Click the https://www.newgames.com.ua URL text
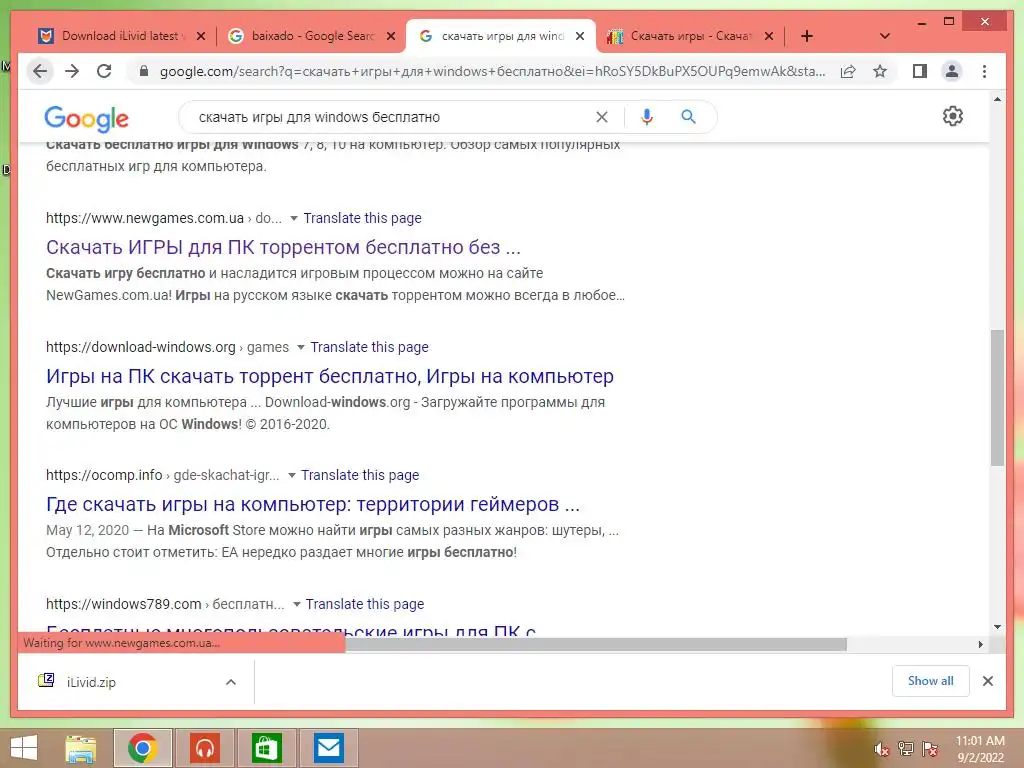 click(x=144, y=218)
